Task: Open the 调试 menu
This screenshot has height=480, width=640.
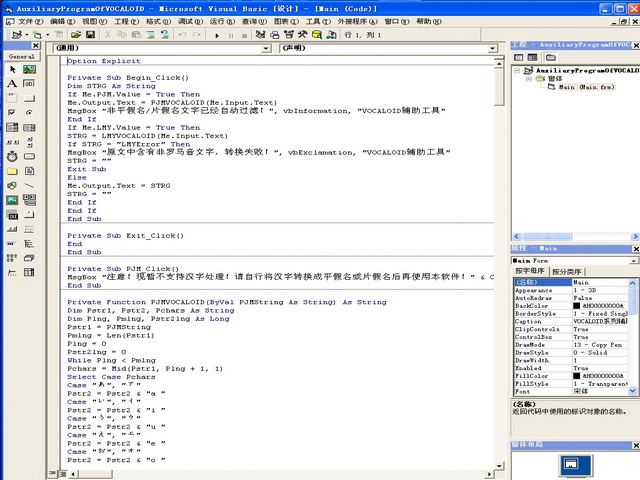Action: [x=190, y=21]
